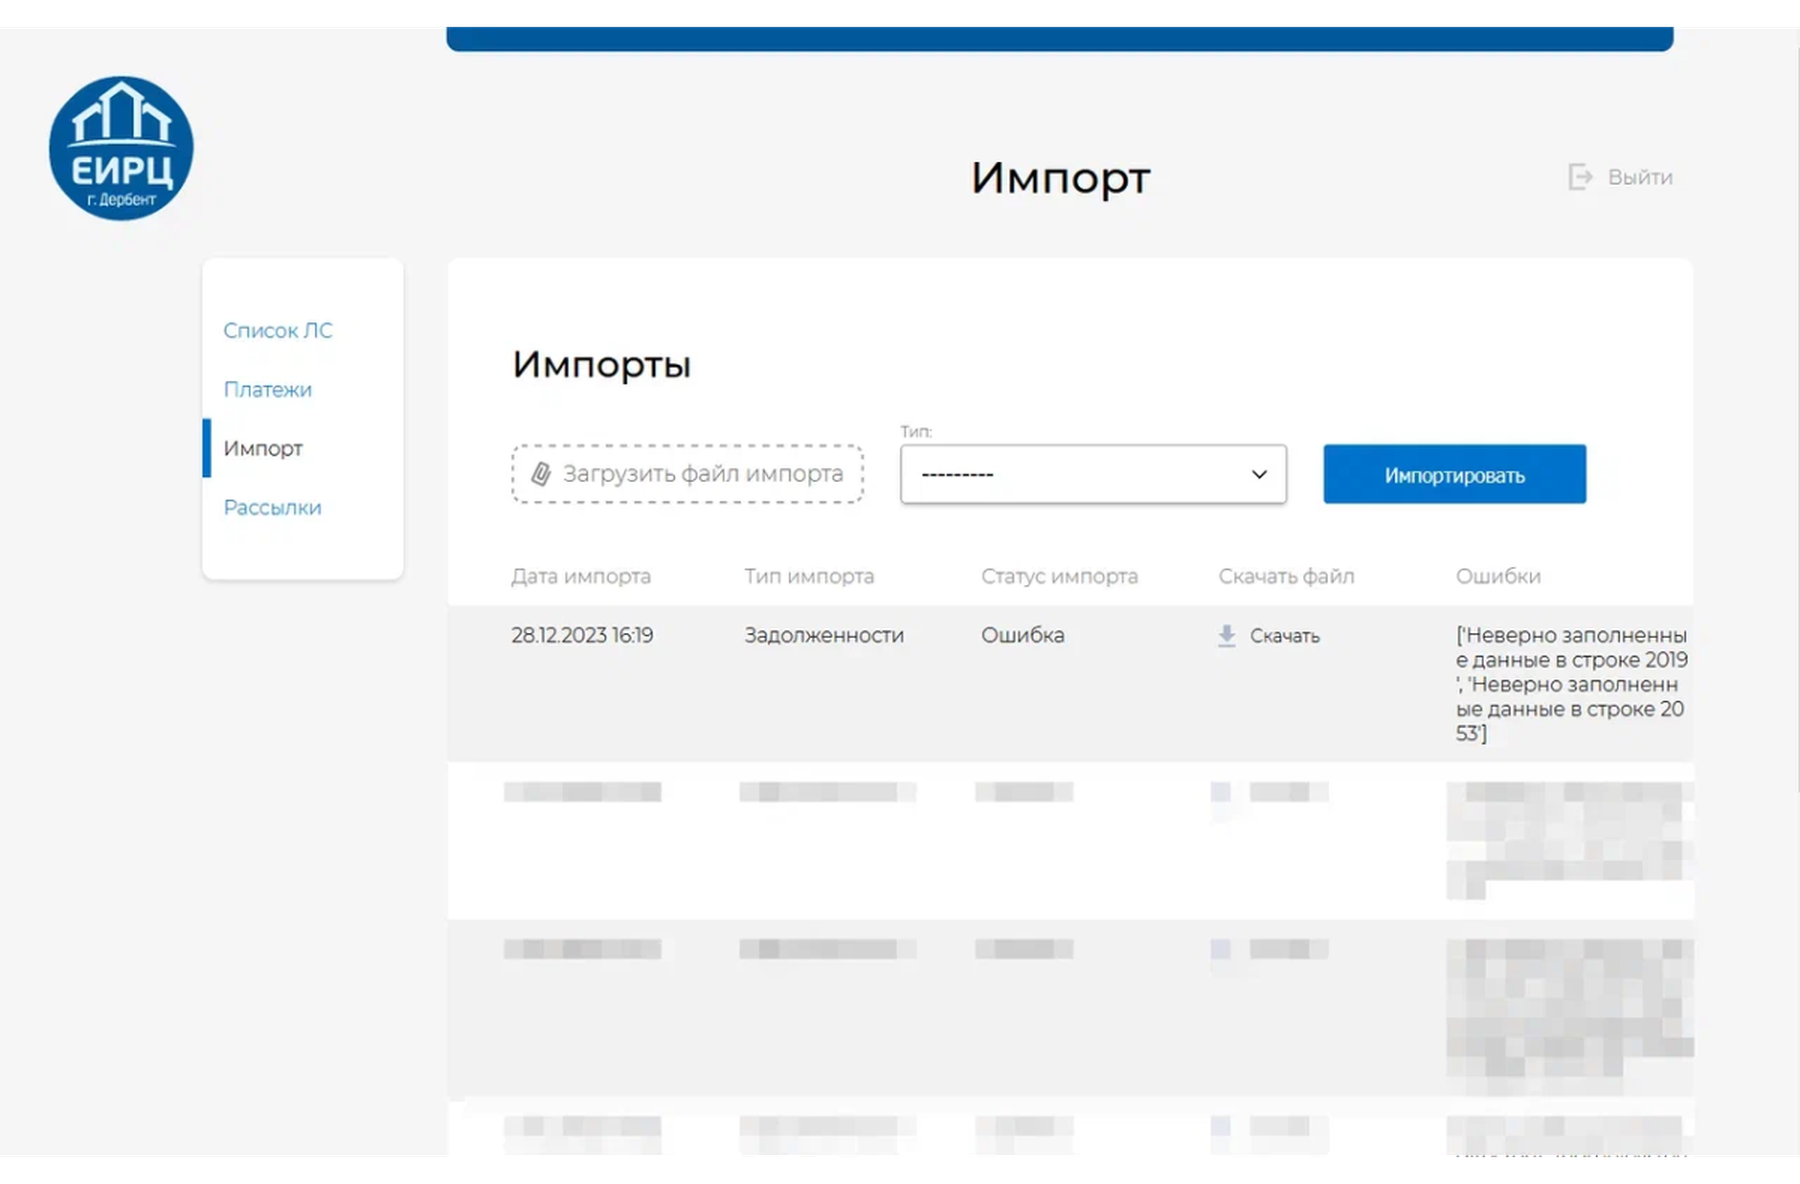
Task: Click the Ошибки column header
Action: tap(1498, 576)
